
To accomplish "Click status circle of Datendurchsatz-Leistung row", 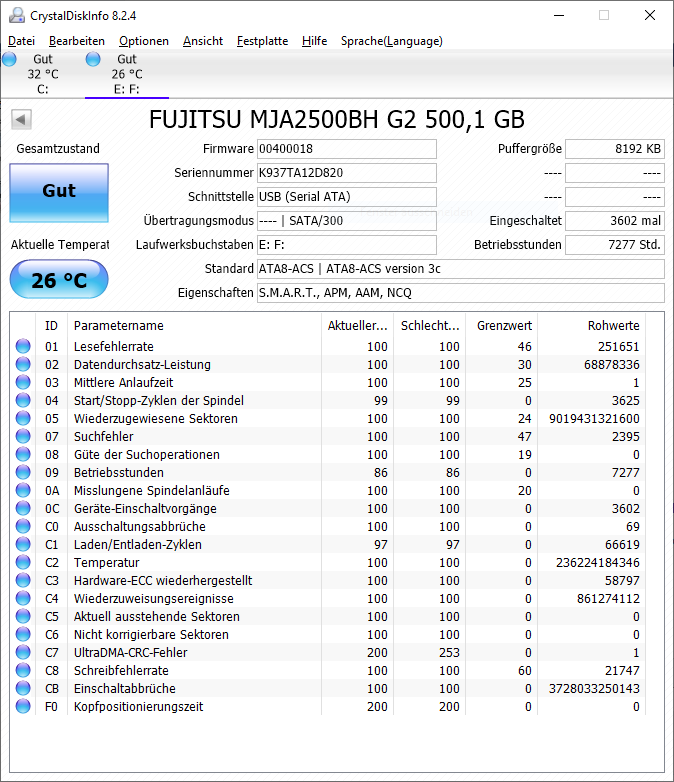I will point(23,364).
